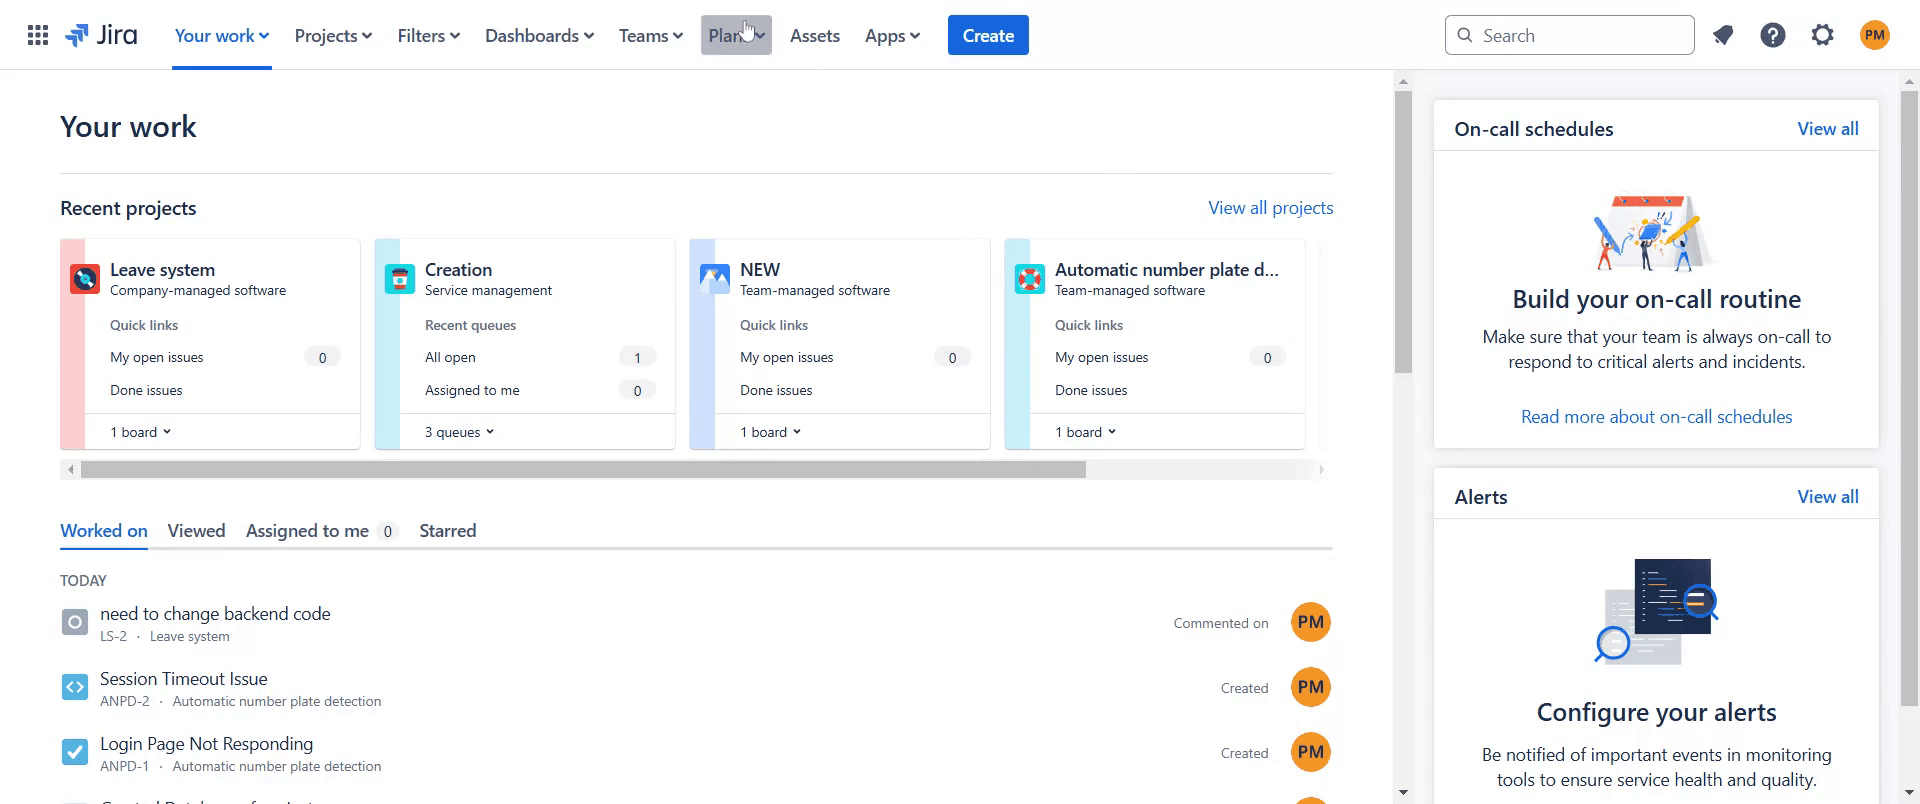Open issue Session Timeout Issue
Screen dimensions: 1920x804
[184, 679]
